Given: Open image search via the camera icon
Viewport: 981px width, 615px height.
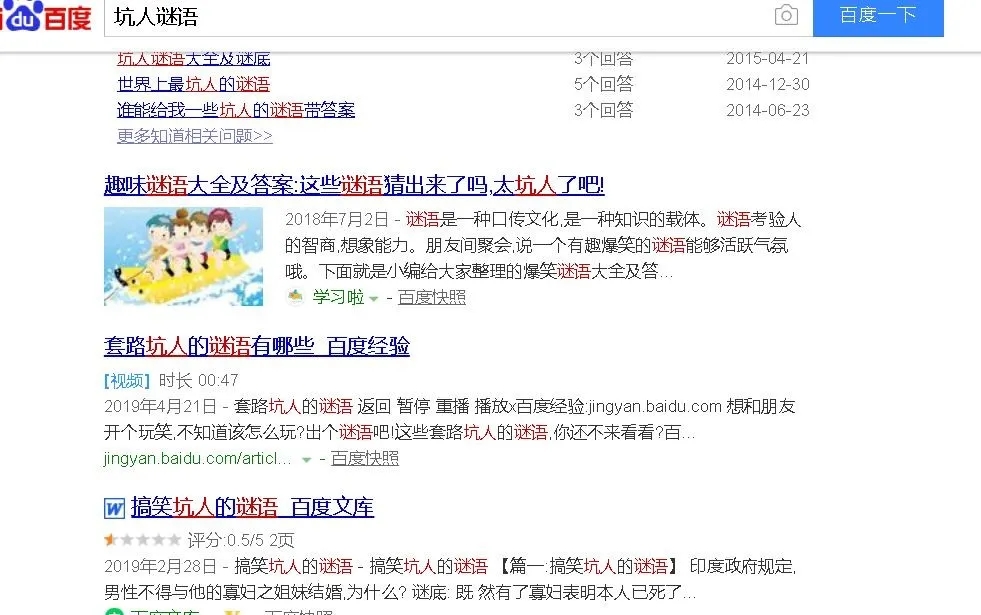Looking at the screenshot, I should [786, 17].
